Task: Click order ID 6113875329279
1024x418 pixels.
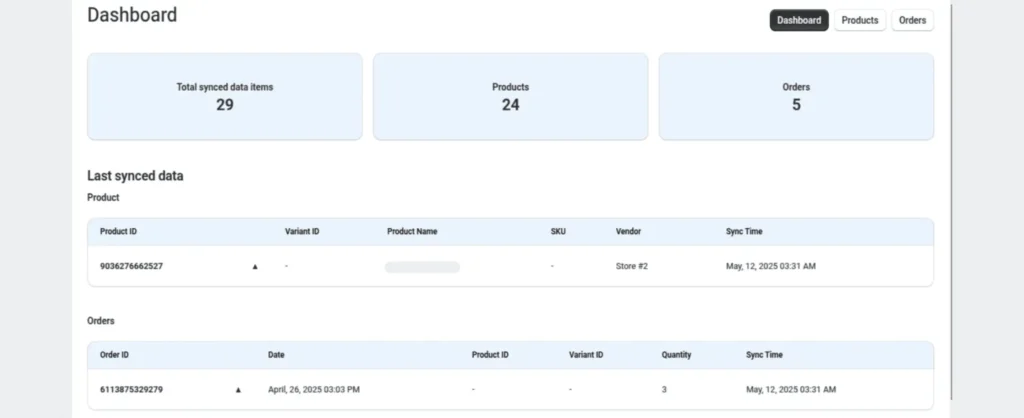Action: click(x=131, y=389)
